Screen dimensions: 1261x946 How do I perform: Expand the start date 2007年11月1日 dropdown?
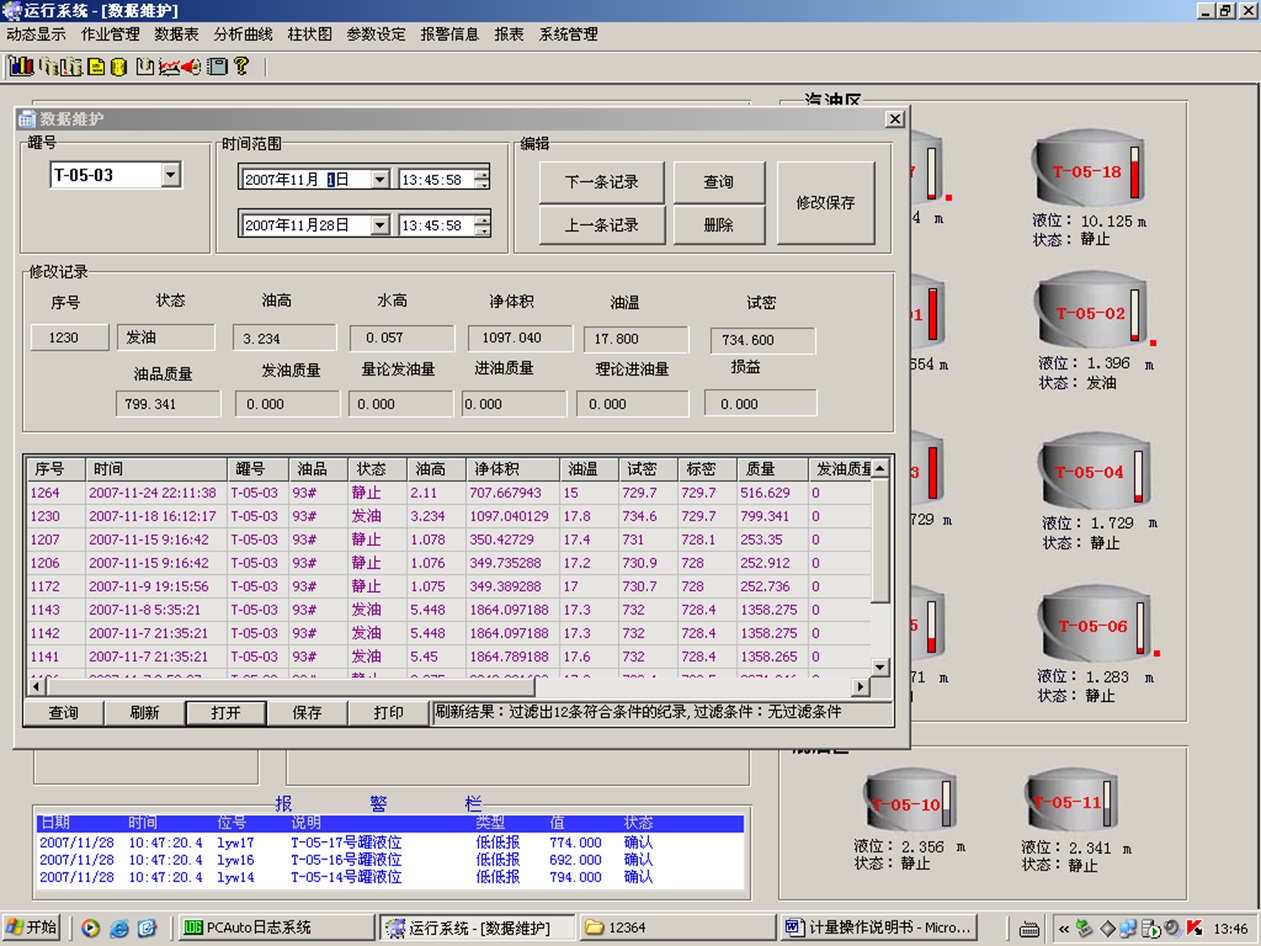pos(380,180)
